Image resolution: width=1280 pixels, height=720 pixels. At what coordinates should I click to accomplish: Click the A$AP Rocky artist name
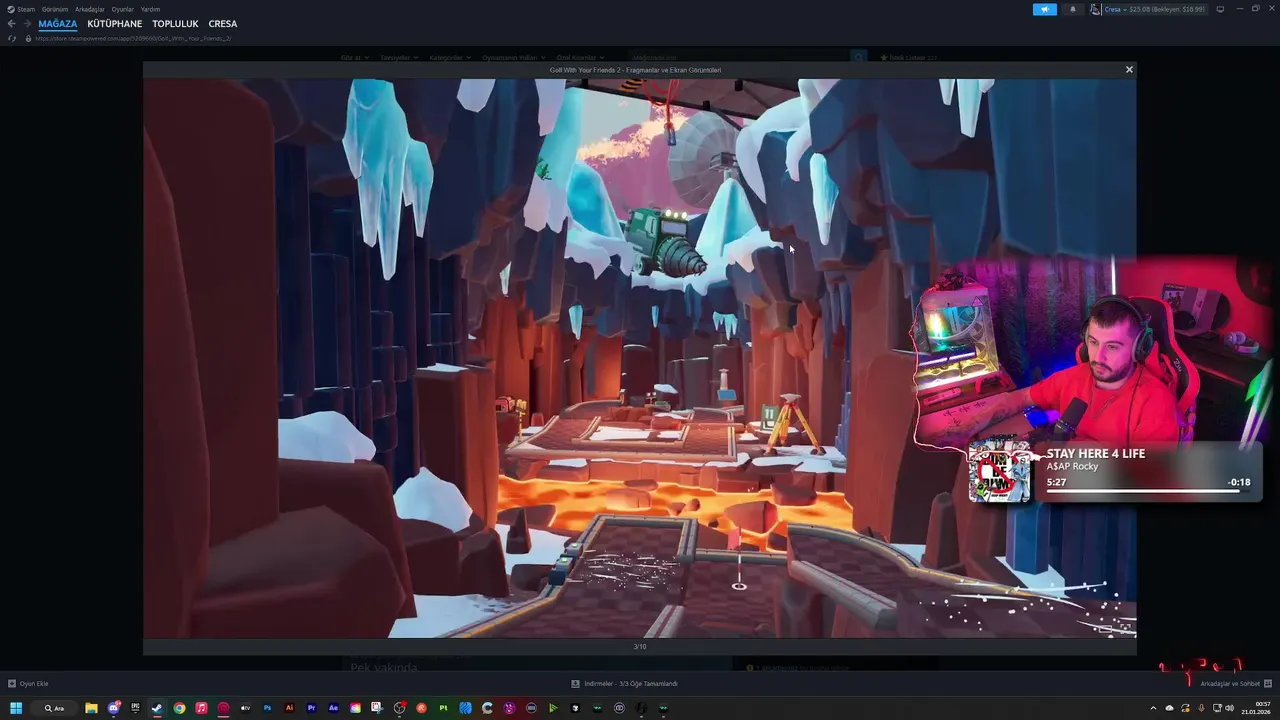point(1072,467)
